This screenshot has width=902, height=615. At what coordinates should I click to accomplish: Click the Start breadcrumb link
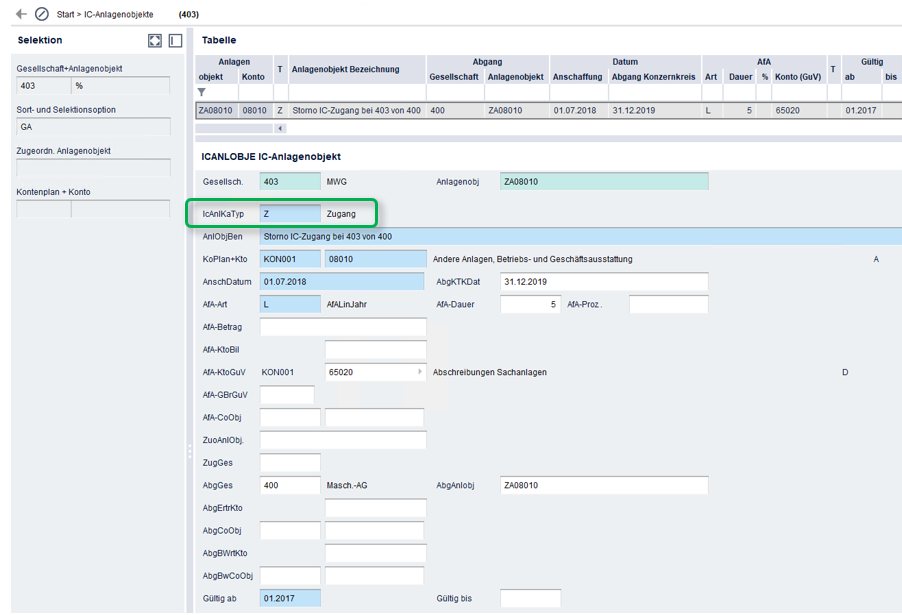click(x=66, y=15)
